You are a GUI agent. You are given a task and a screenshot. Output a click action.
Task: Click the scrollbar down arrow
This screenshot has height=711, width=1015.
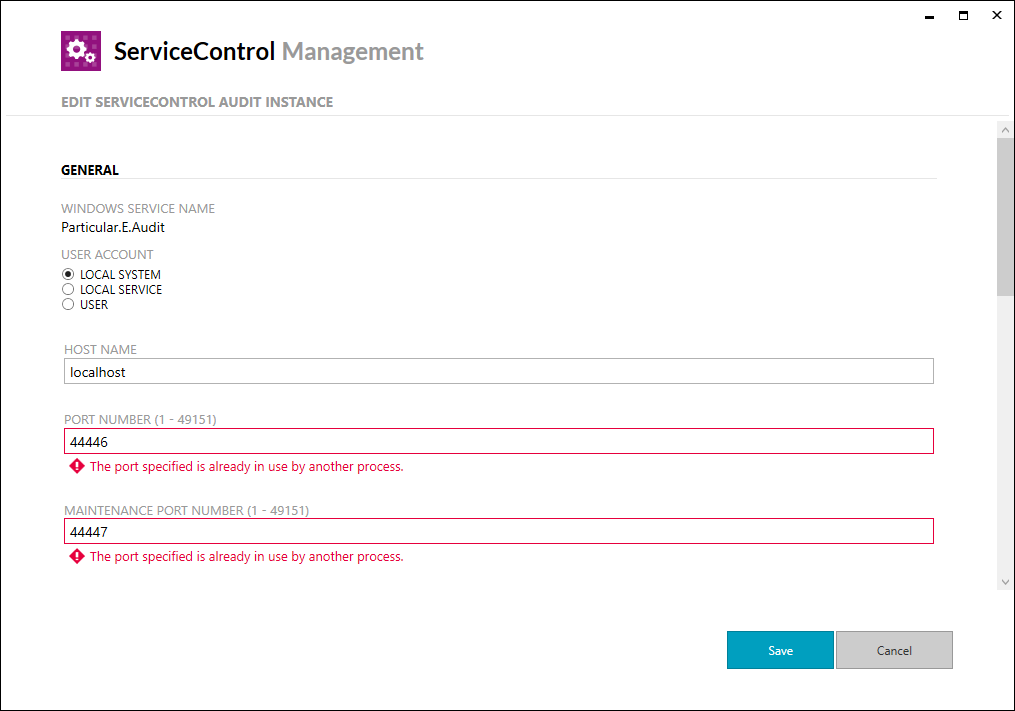click(x=1005, y=581)
